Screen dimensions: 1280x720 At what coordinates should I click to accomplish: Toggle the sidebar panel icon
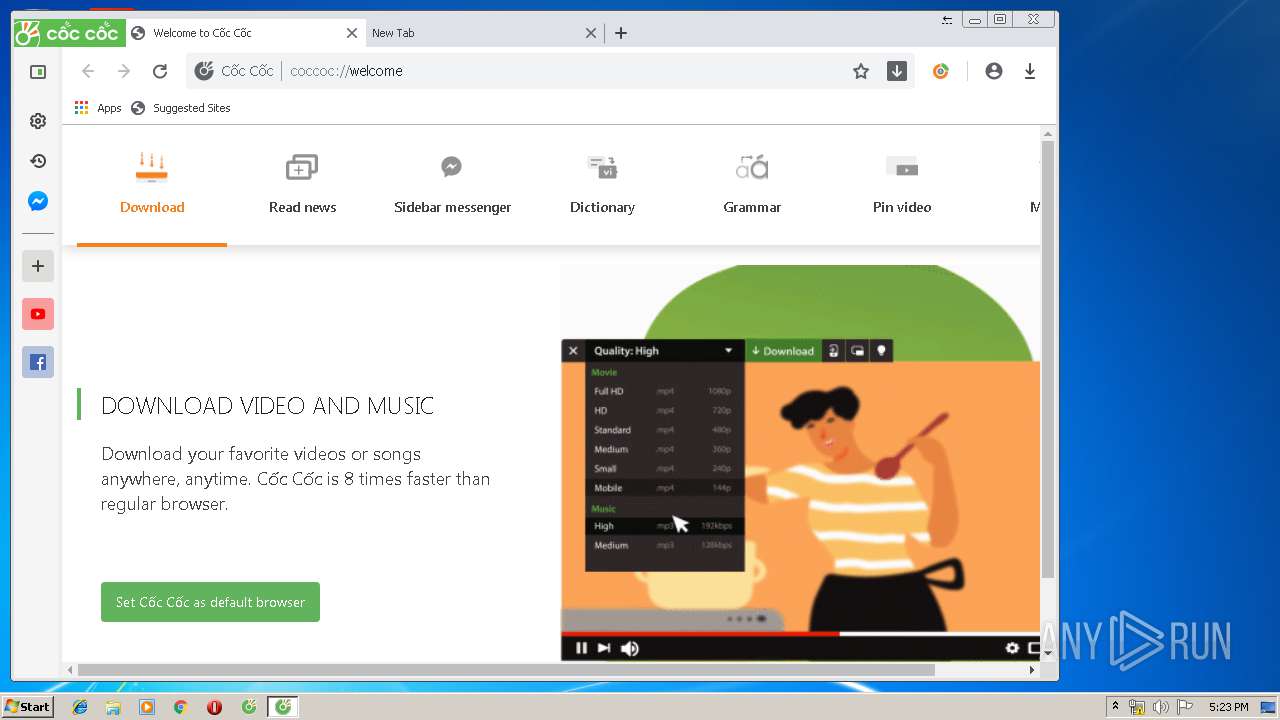pyautogui.click(x=38, y=72)
